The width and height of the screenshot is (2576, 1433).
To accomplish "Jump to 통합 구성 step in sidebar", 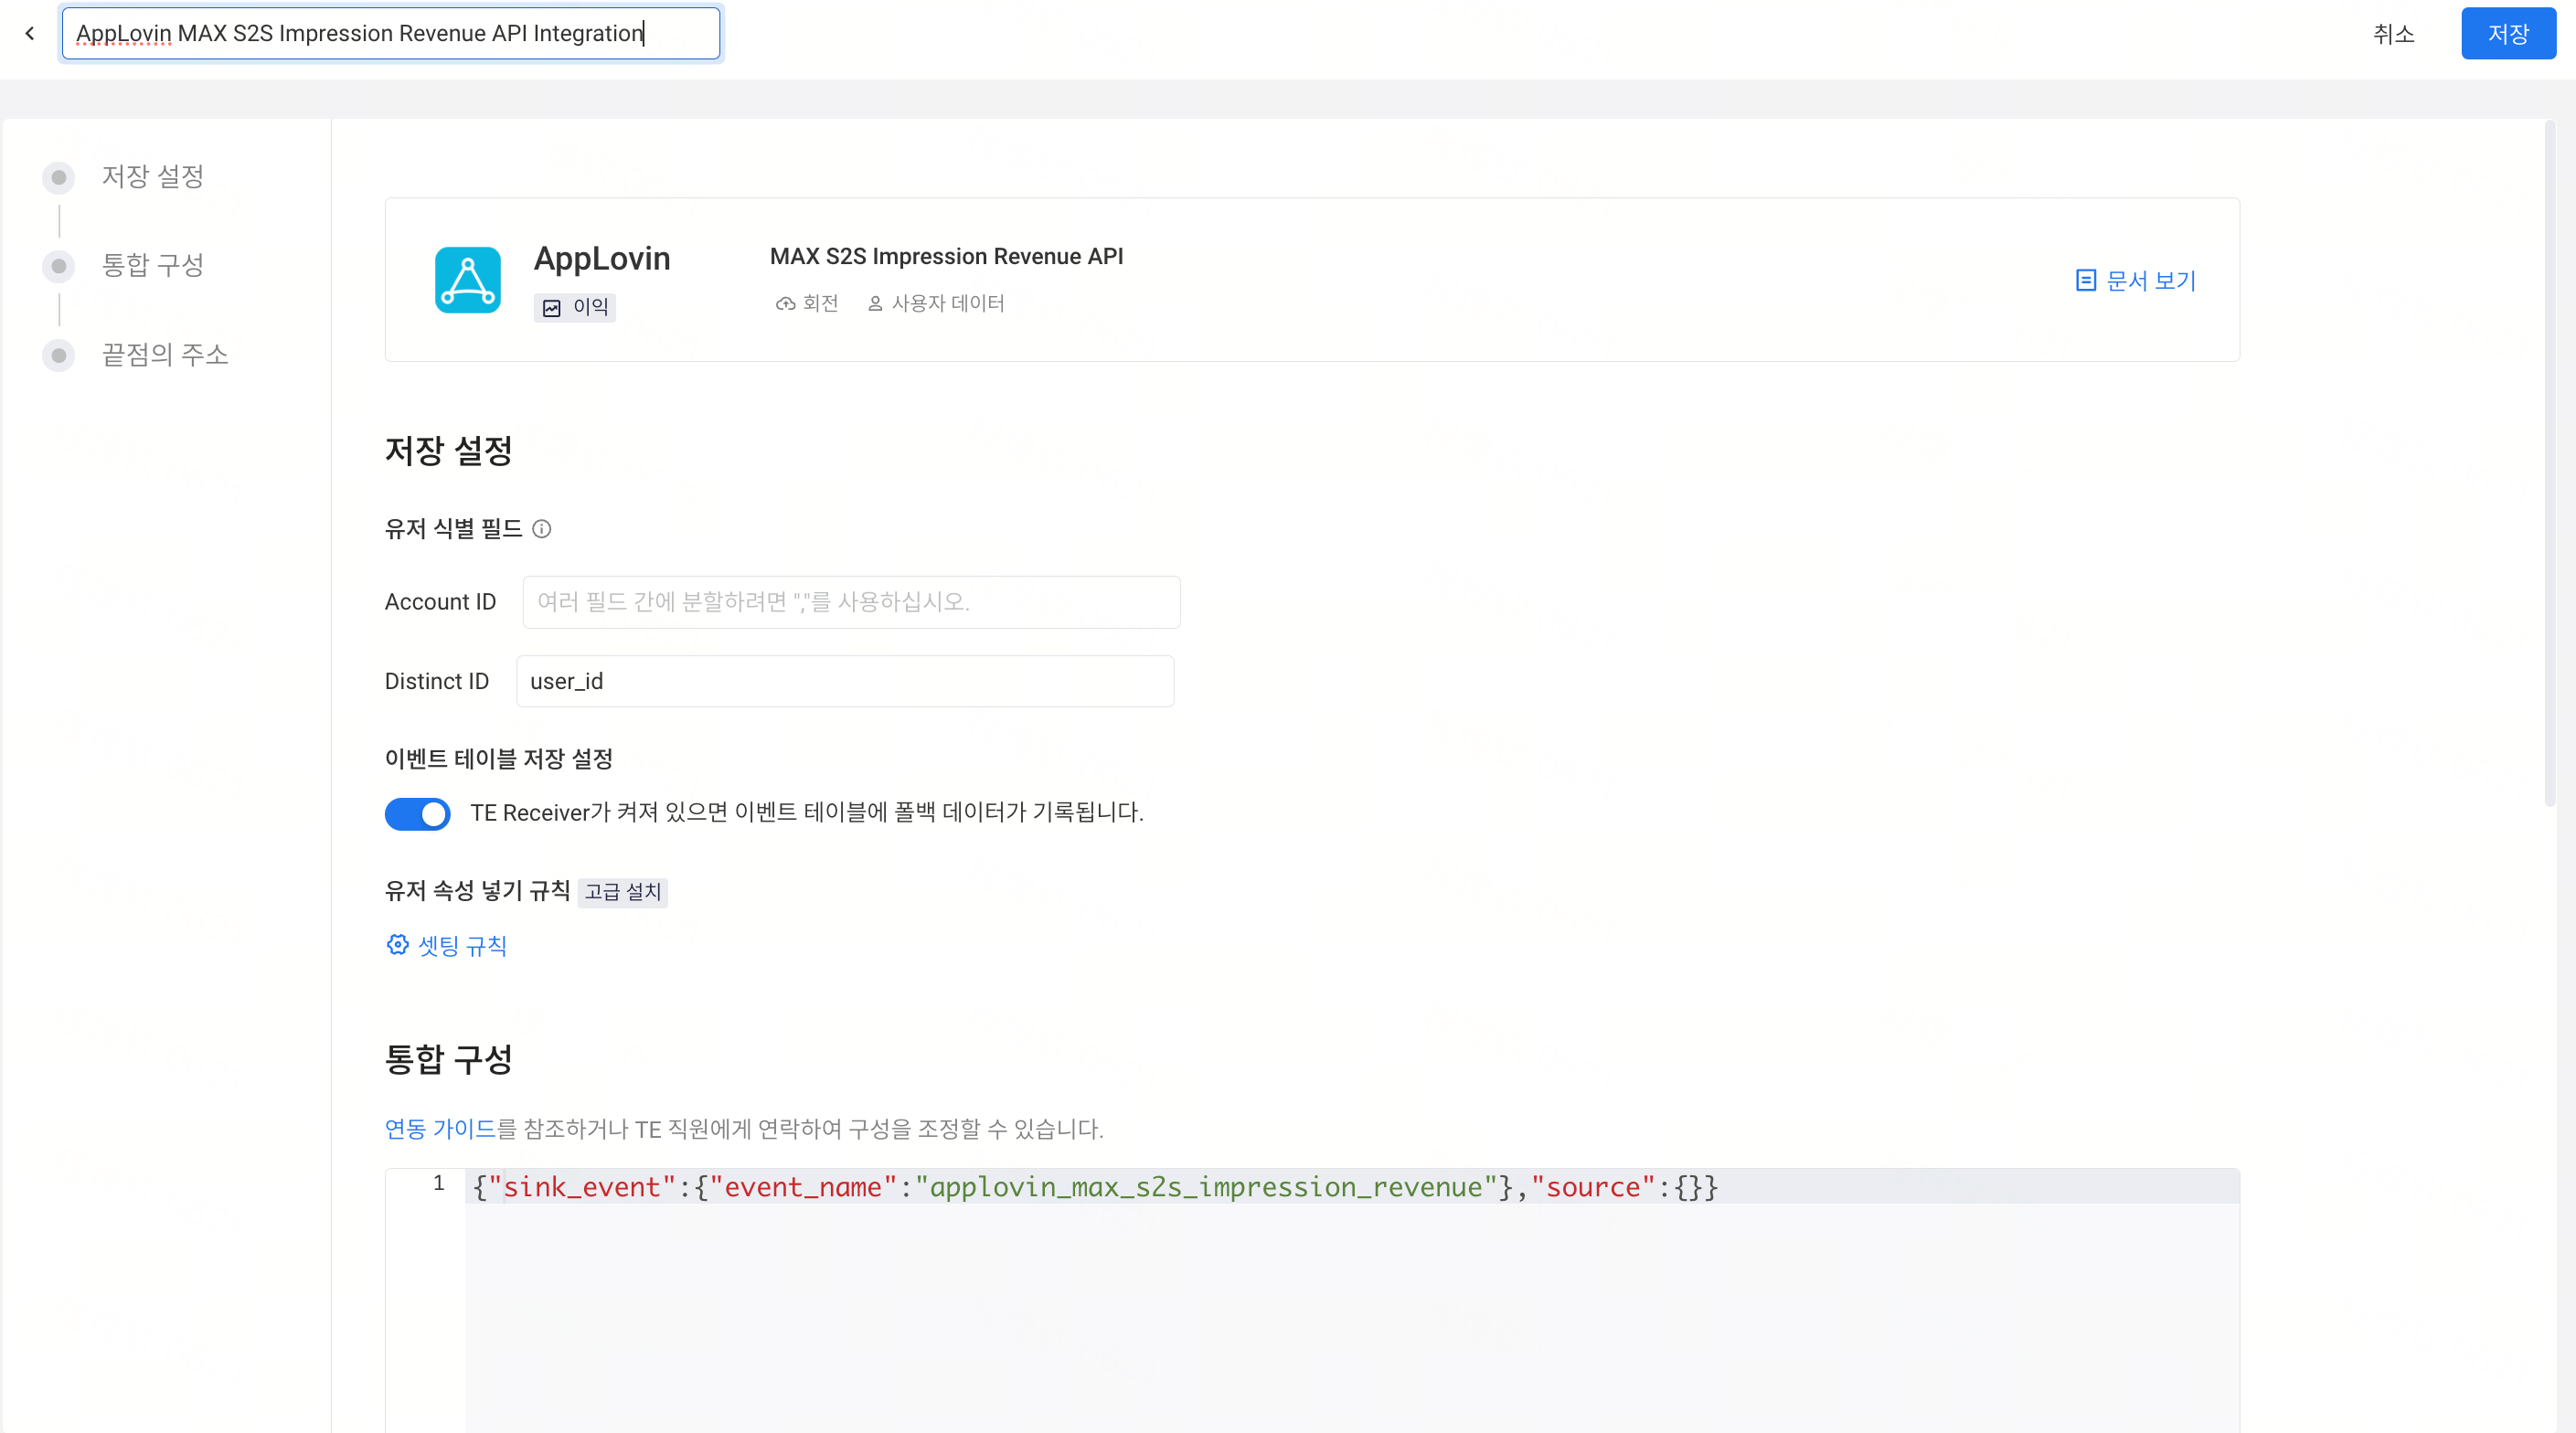I will (152, 266).
